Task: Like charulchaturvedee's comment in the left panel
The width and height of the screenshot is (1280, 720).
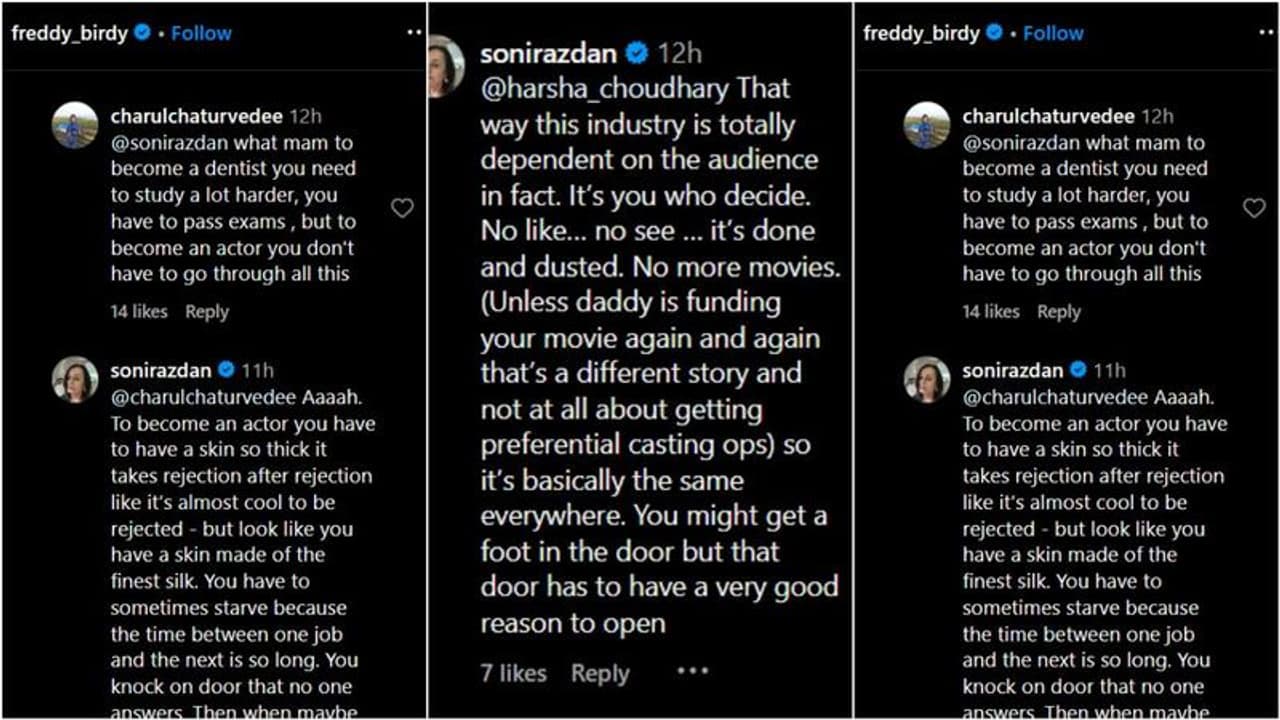Action: [402, 208]
